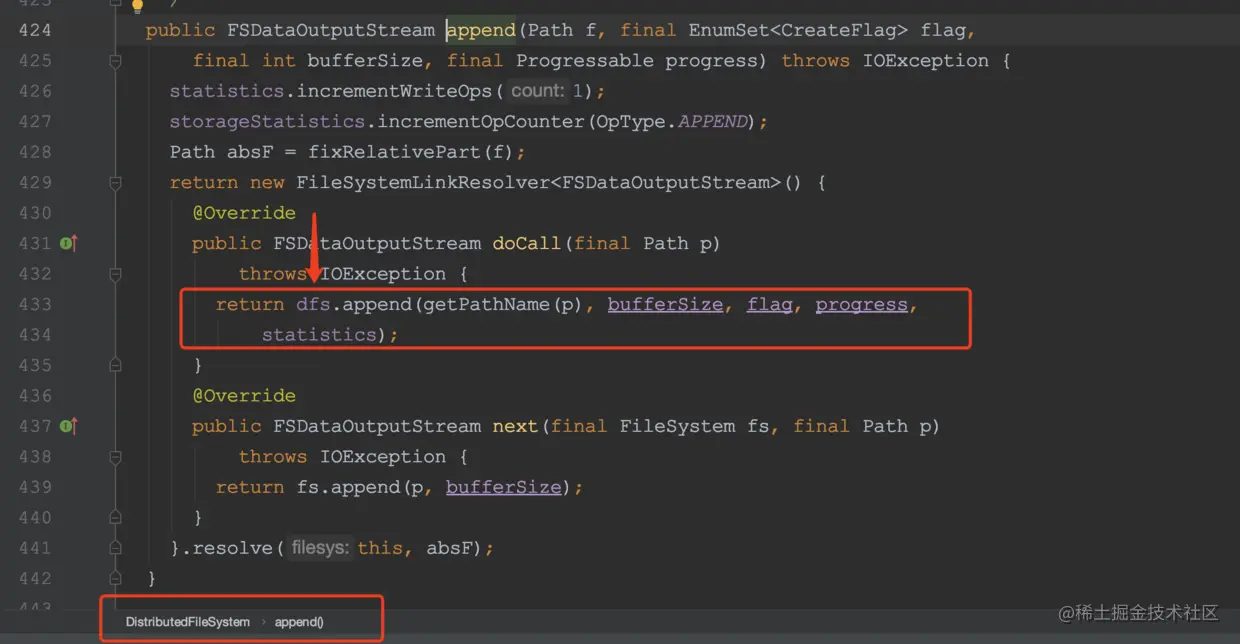Click the 'count:' parameter hint on line 426
This screenshot has height=644, width=1240.
[x=538, y=91]
